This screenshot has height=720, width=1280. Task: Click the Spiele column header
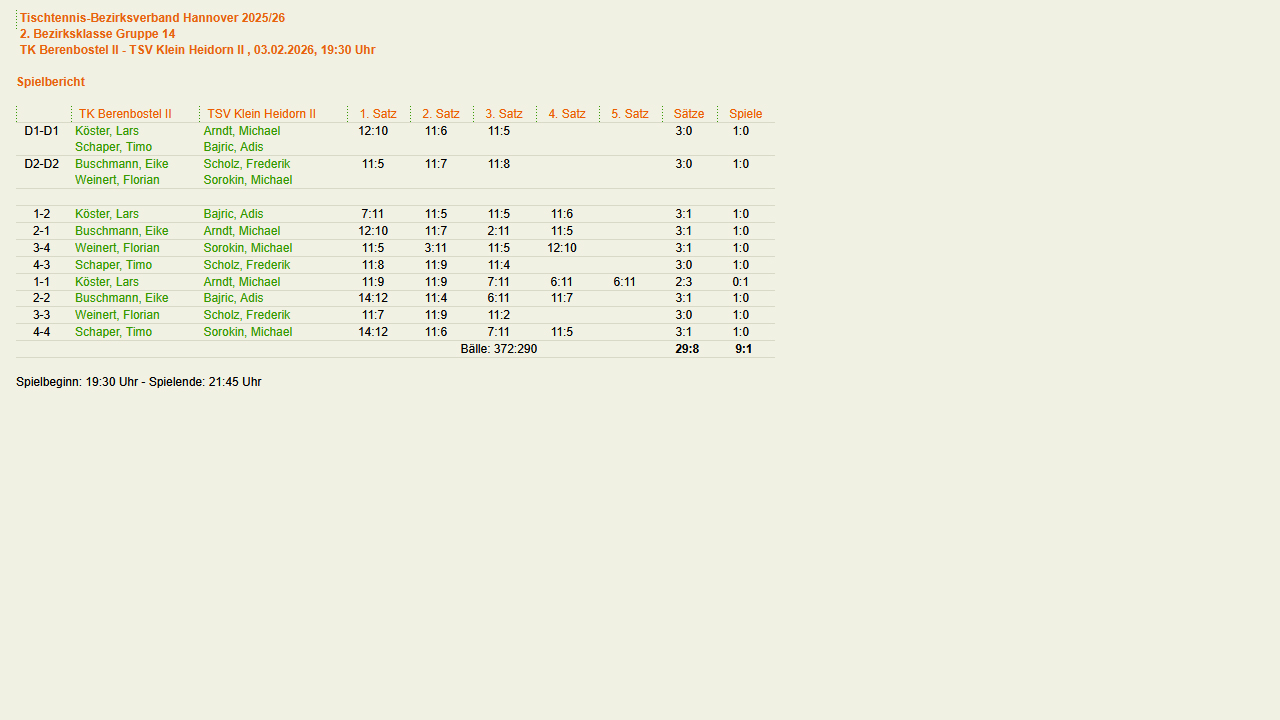[x=745, y=114]
